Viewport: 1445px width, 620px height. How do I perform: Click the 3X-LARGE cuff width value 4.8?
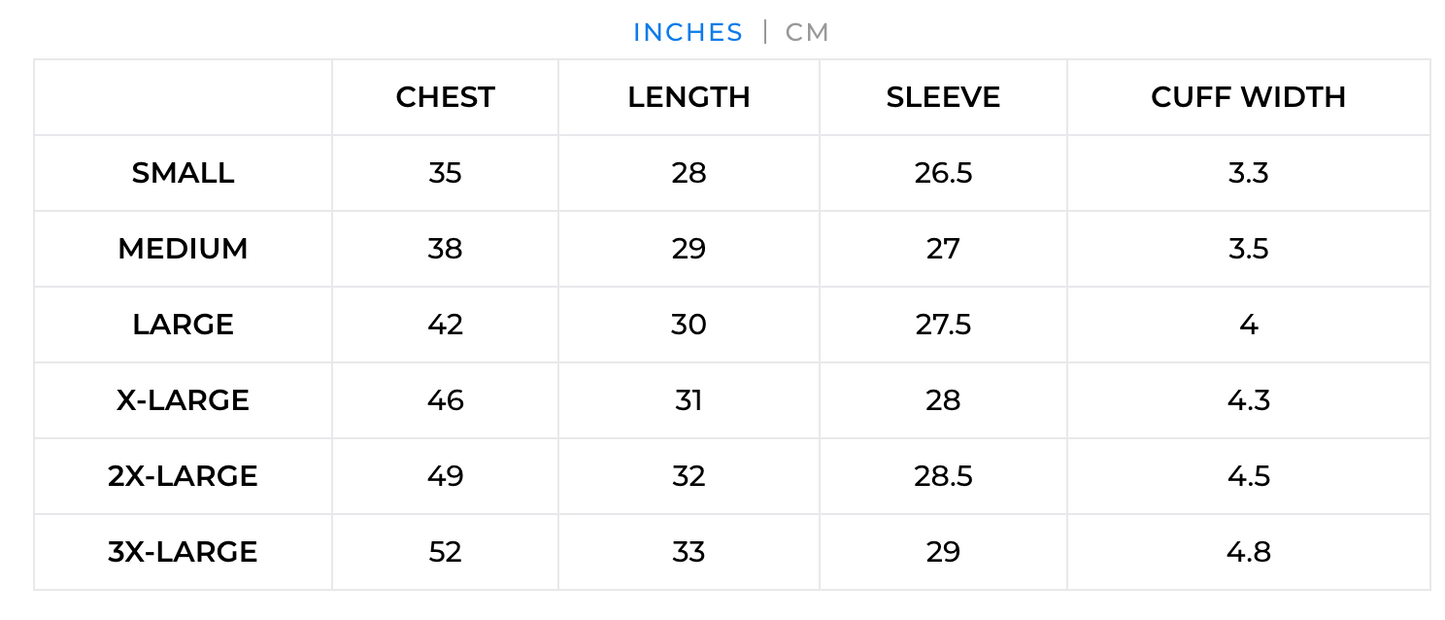tap(1248, 552)
